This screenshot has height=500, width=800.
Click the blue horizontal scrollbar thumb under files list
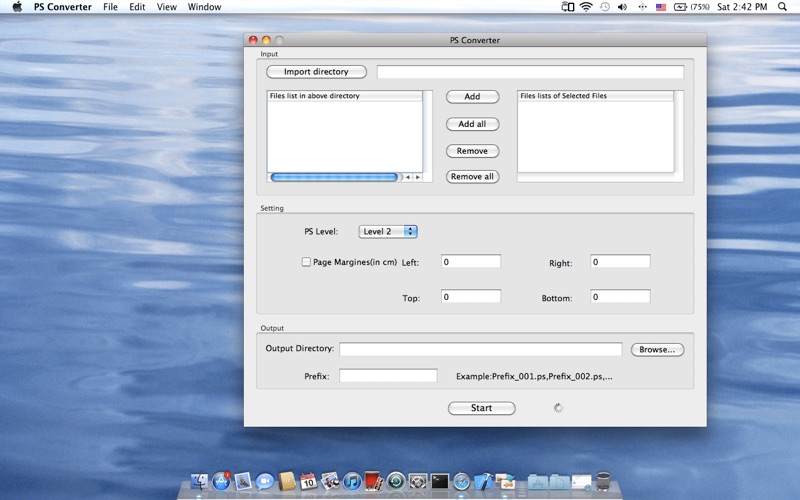point(334,177)
